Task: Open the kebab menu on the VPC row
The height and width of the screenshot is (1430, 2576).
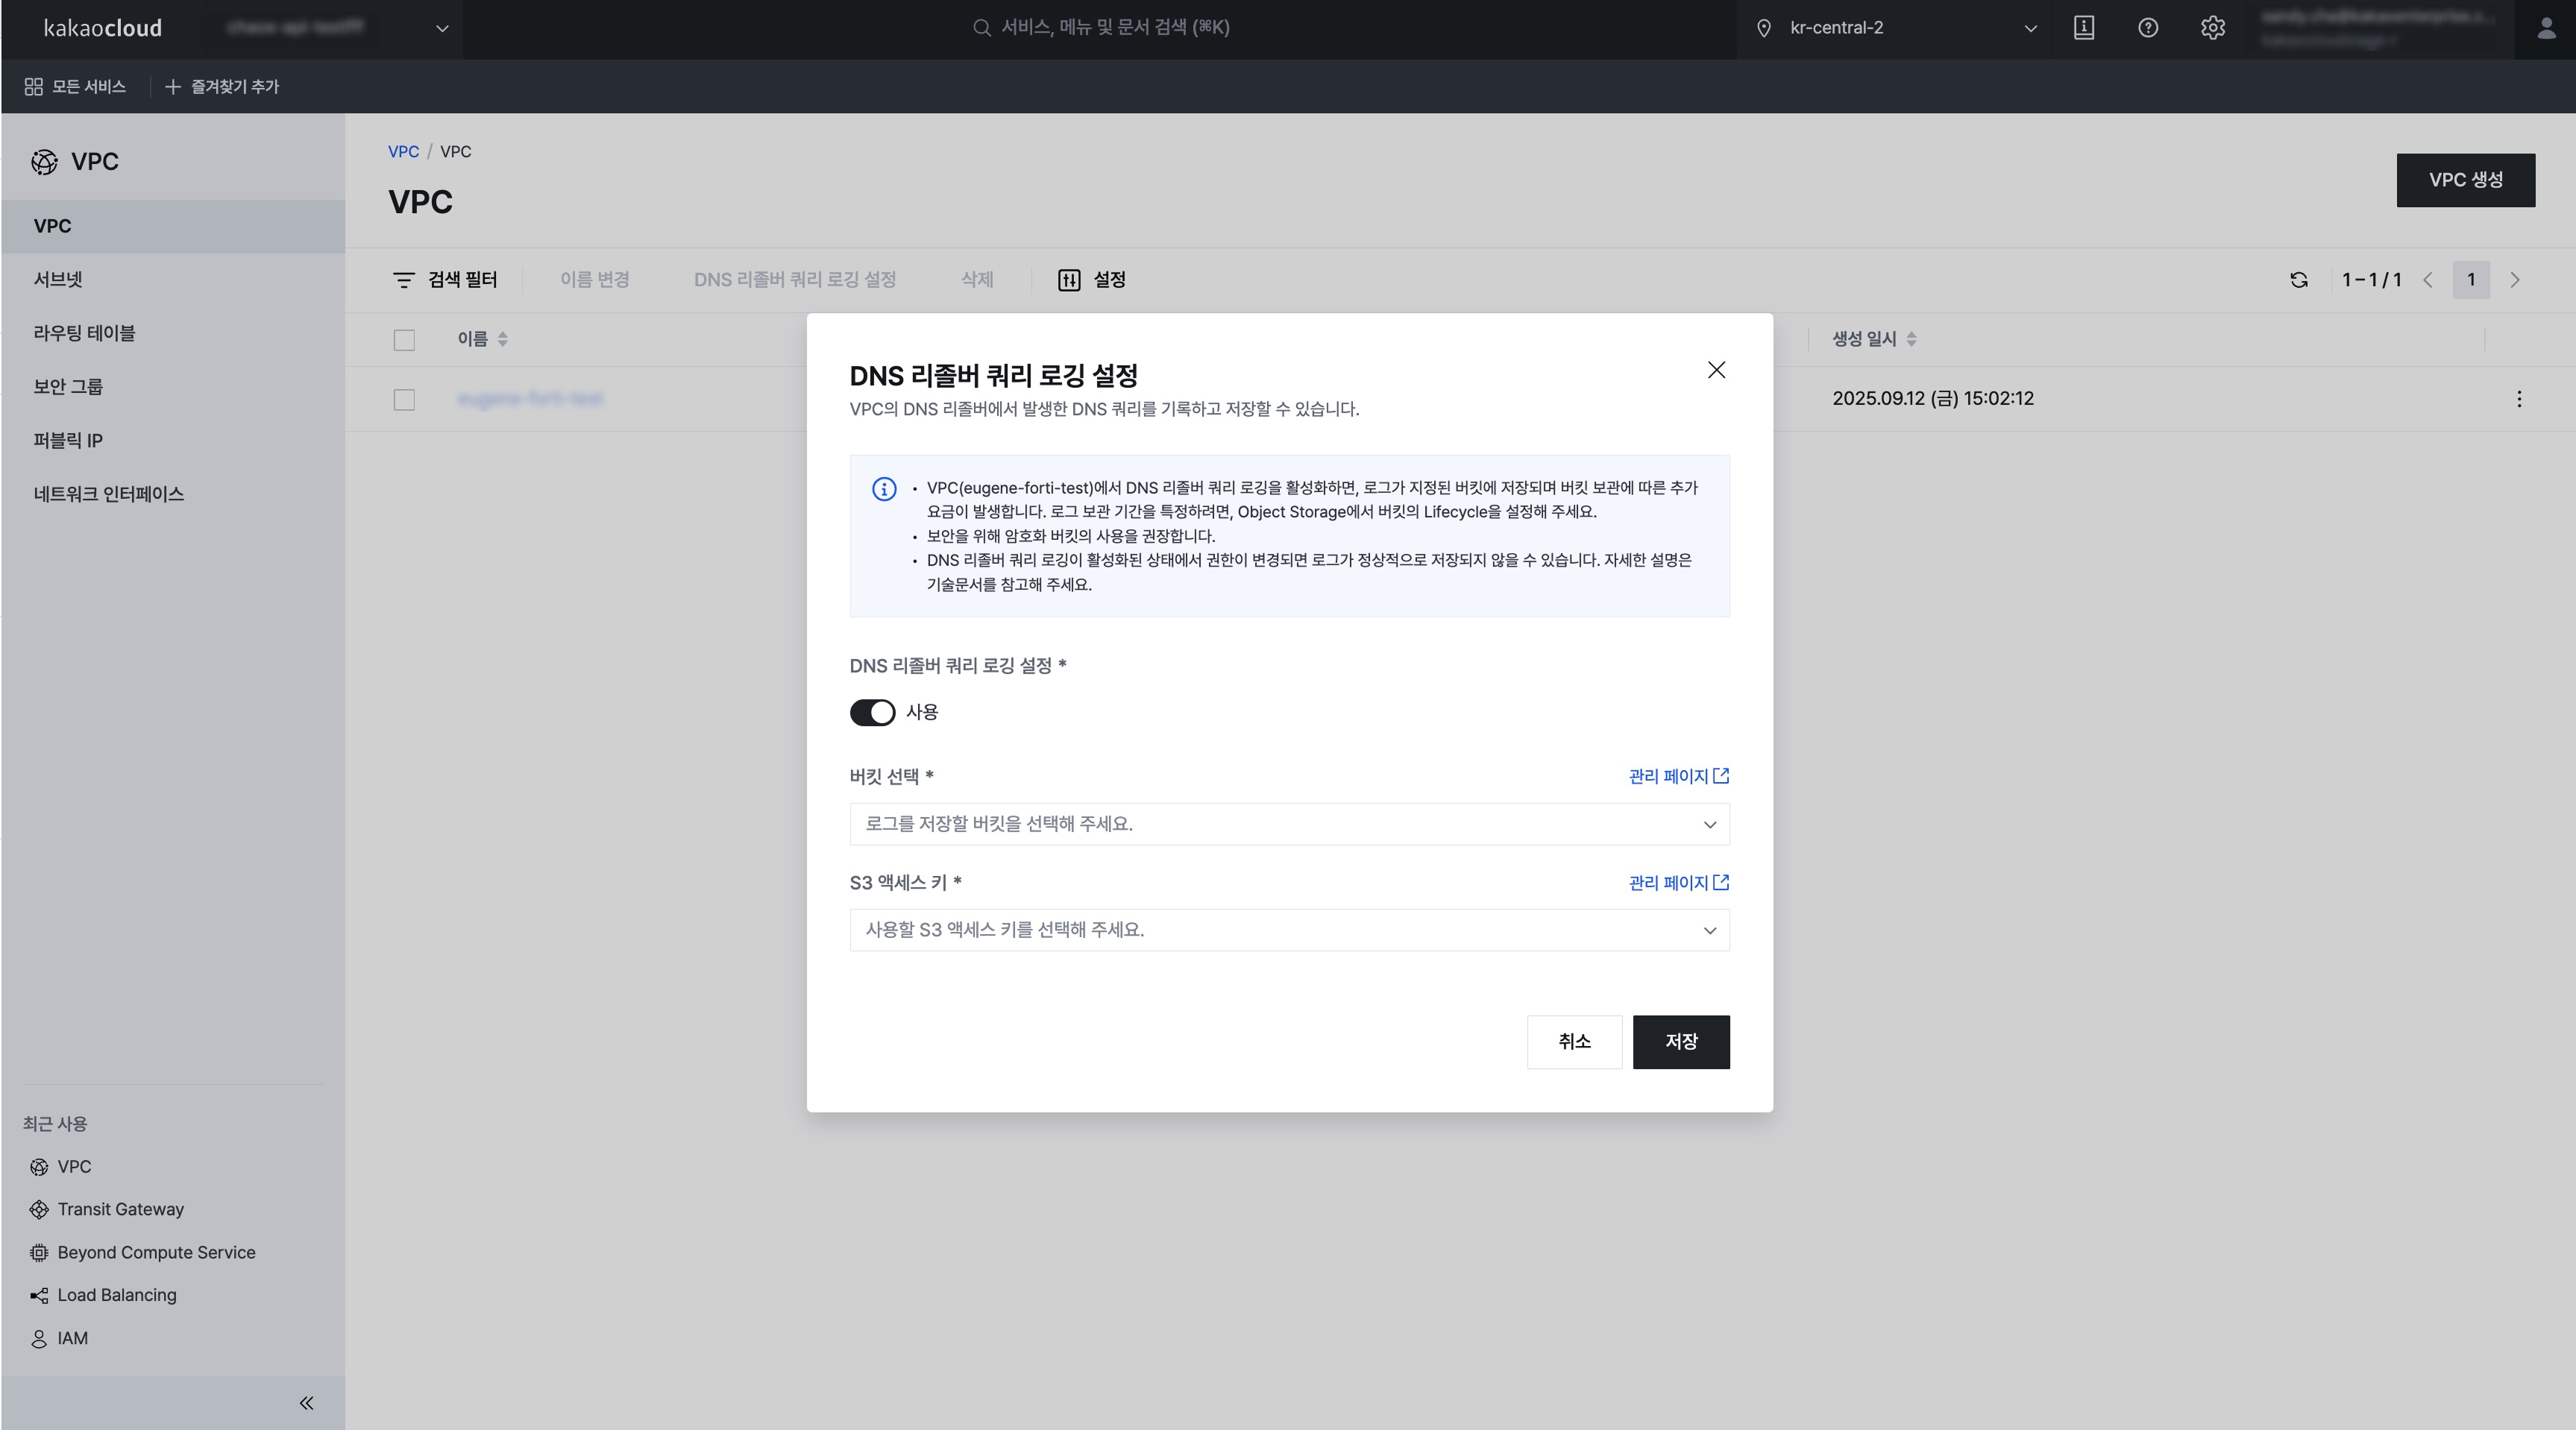Action: (x=2519, y=399)
